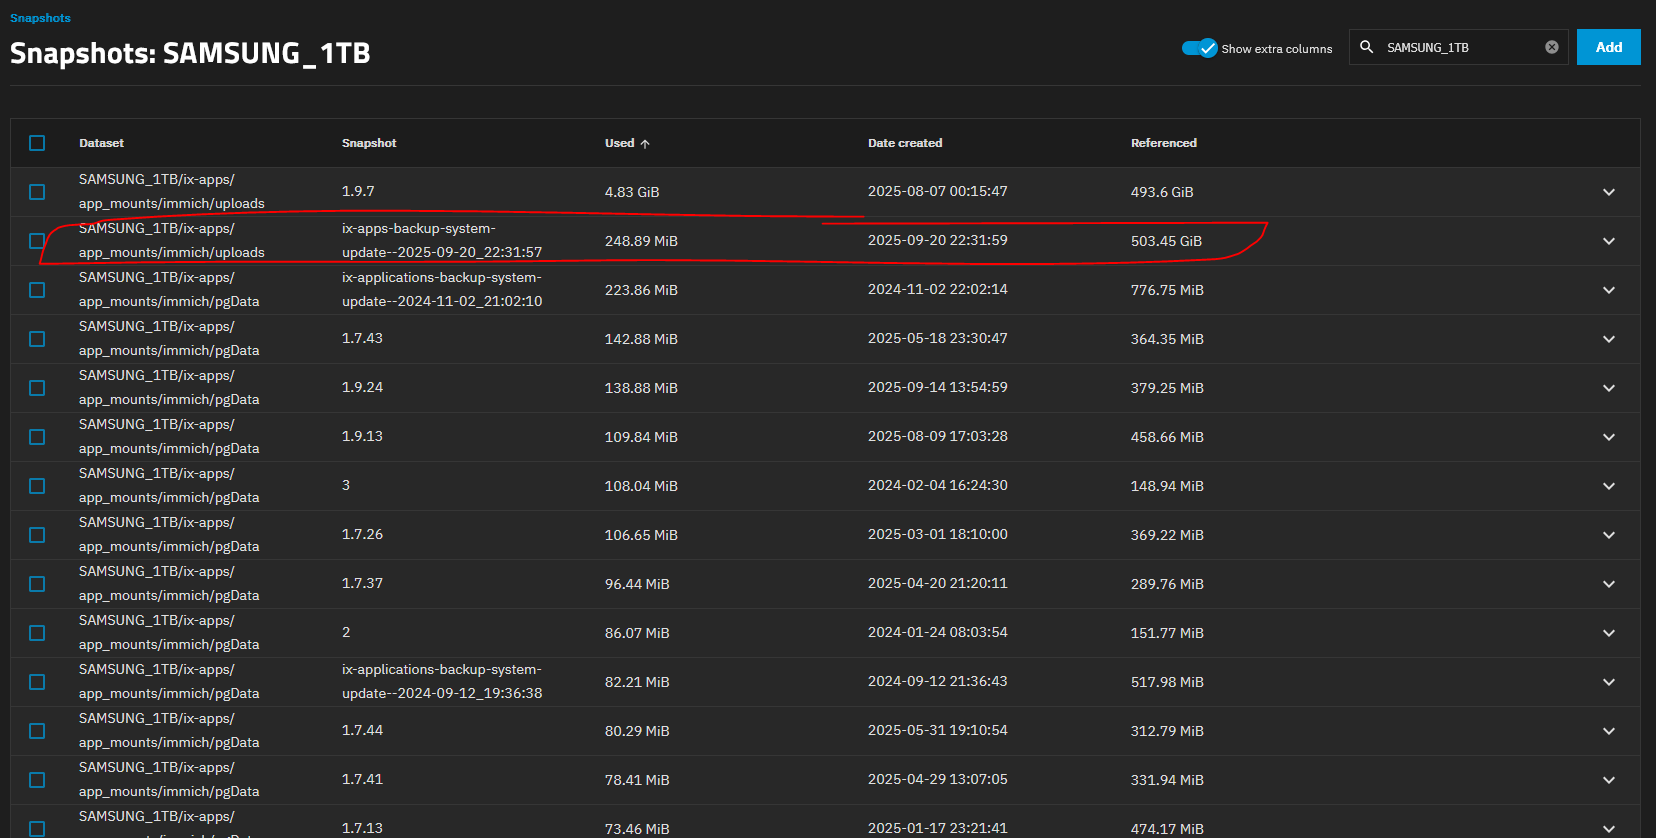The image size is (1656, 838).
Task: Open the Snapshots breadcrumb link
Action: (40, 18)
